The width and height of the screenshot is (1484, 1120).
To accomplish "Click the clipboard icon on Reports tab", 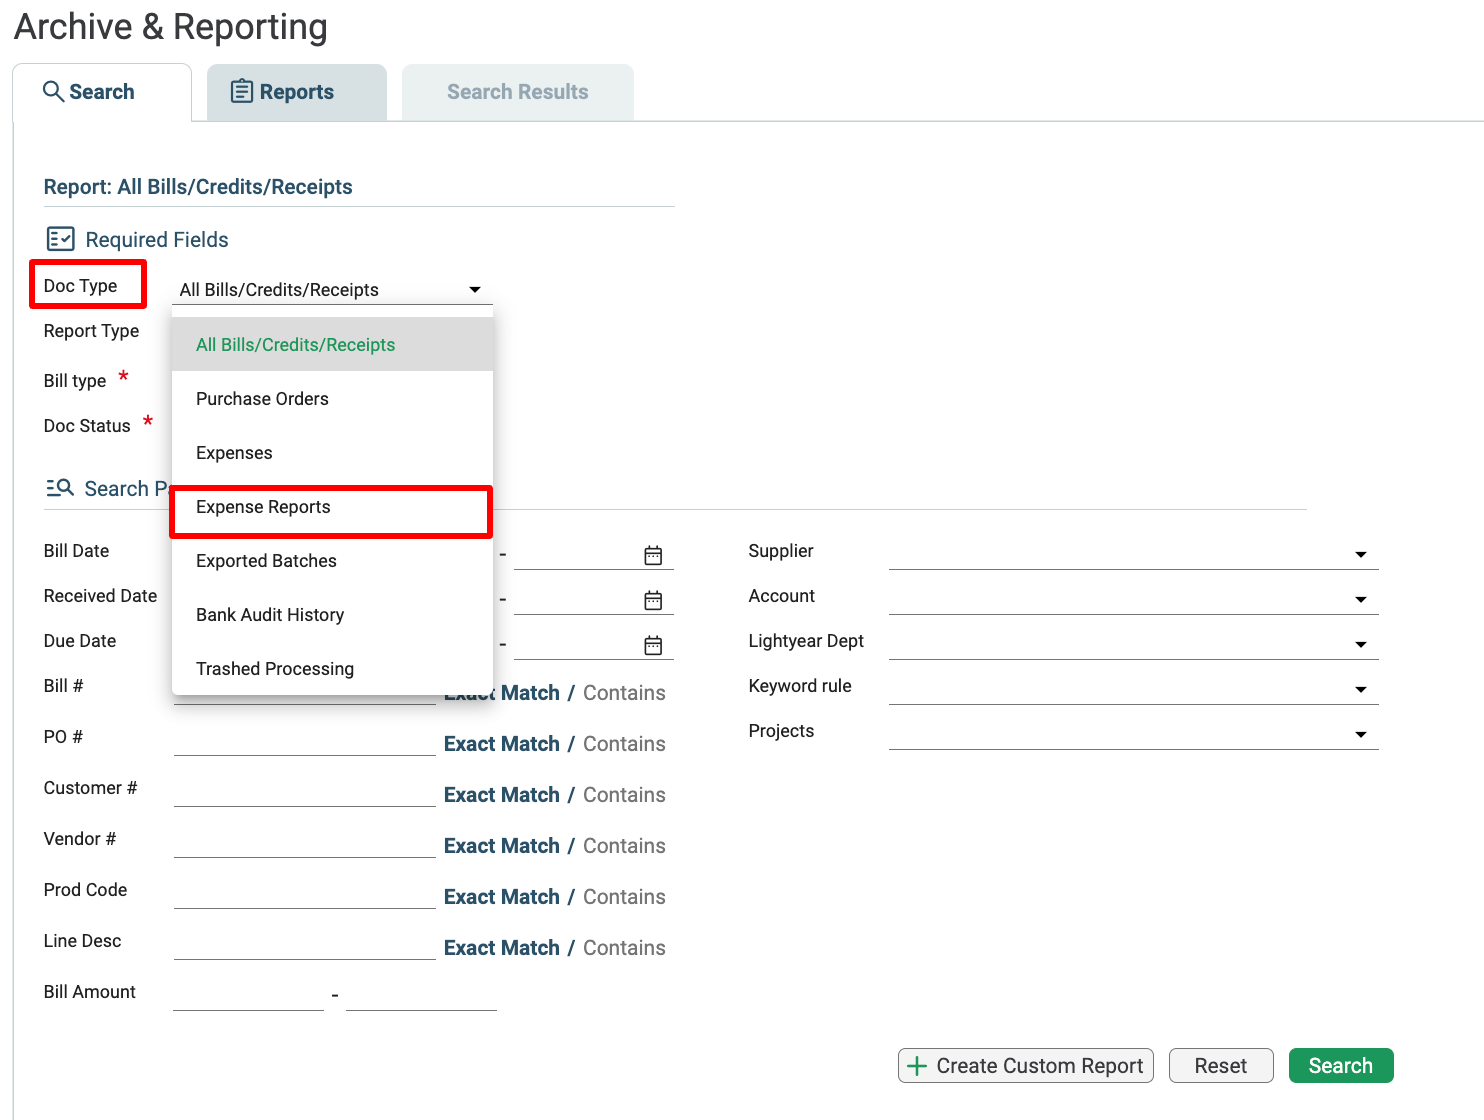I will click(x=242, y=92).
